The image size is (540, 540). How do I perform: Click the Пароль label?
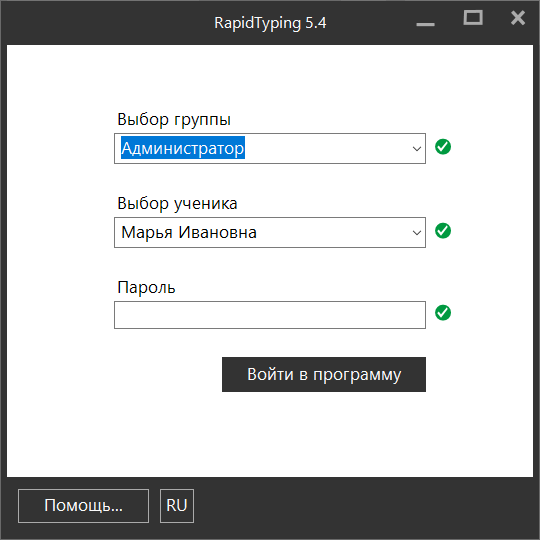(146, 287)
